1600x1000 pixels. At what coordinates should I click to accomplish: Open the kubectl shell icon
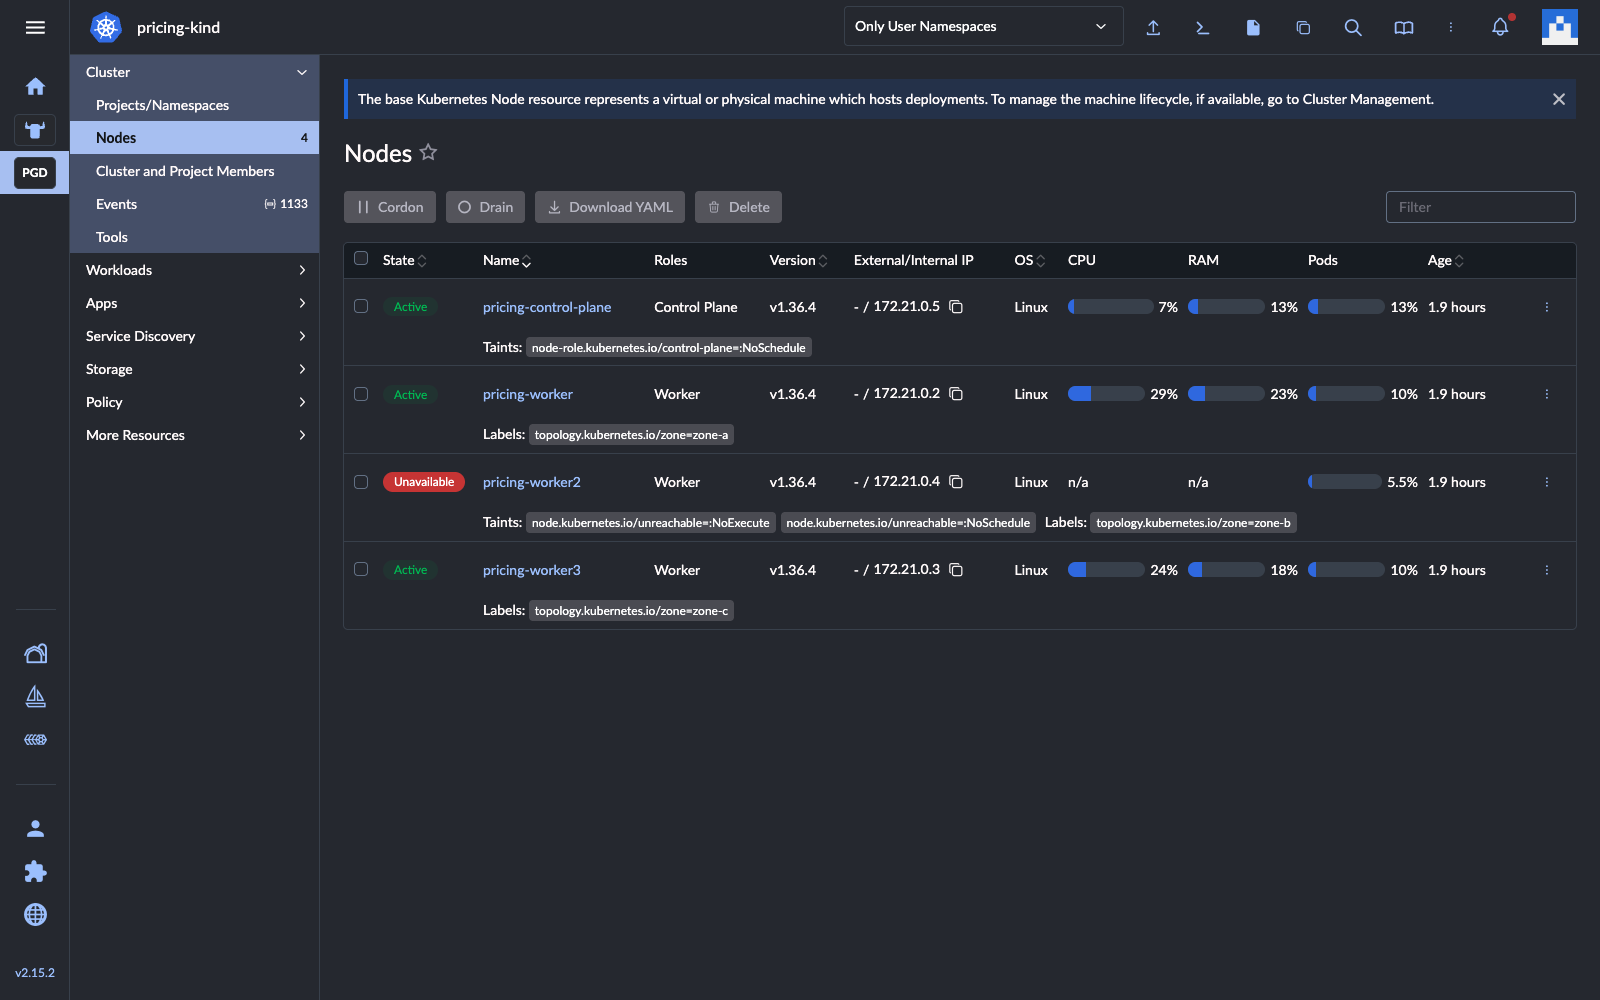coord(1203,27)
